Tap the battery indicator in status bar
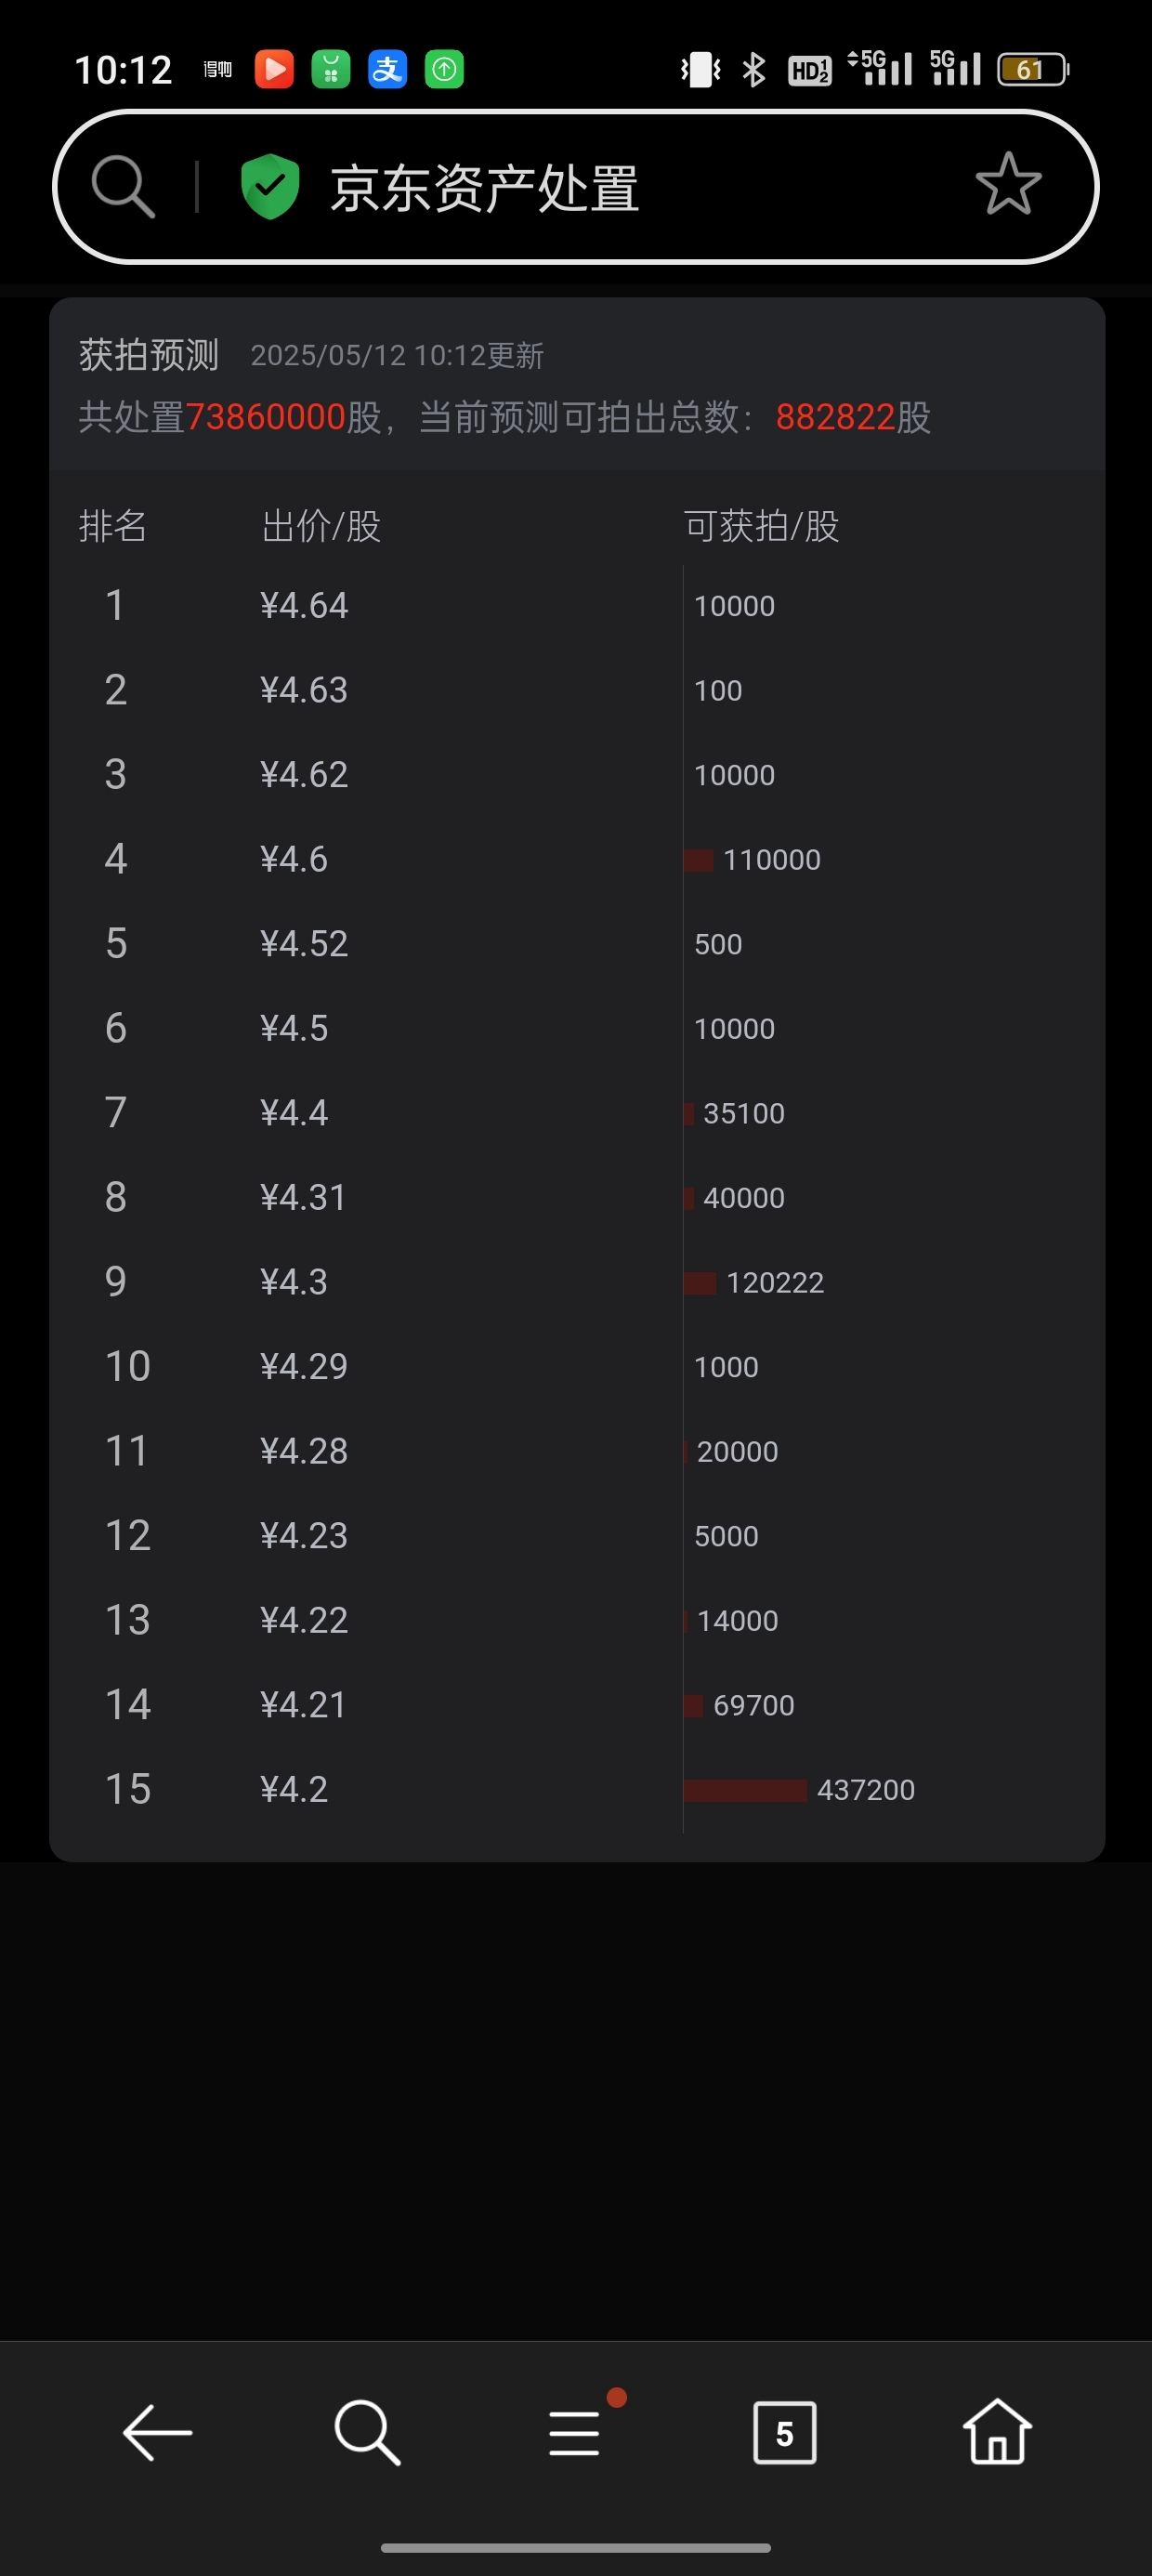 (x=1033, y=69)
